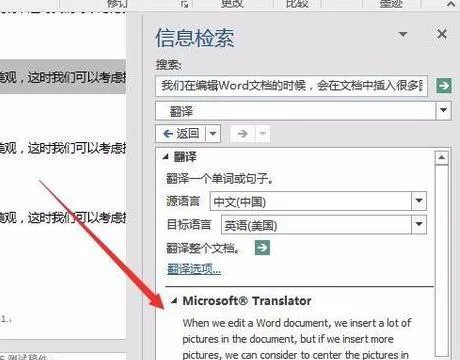Viewport: 460px width, 360px height.
Task: Translate the whole document via green arrow
Action: (262, 247)
